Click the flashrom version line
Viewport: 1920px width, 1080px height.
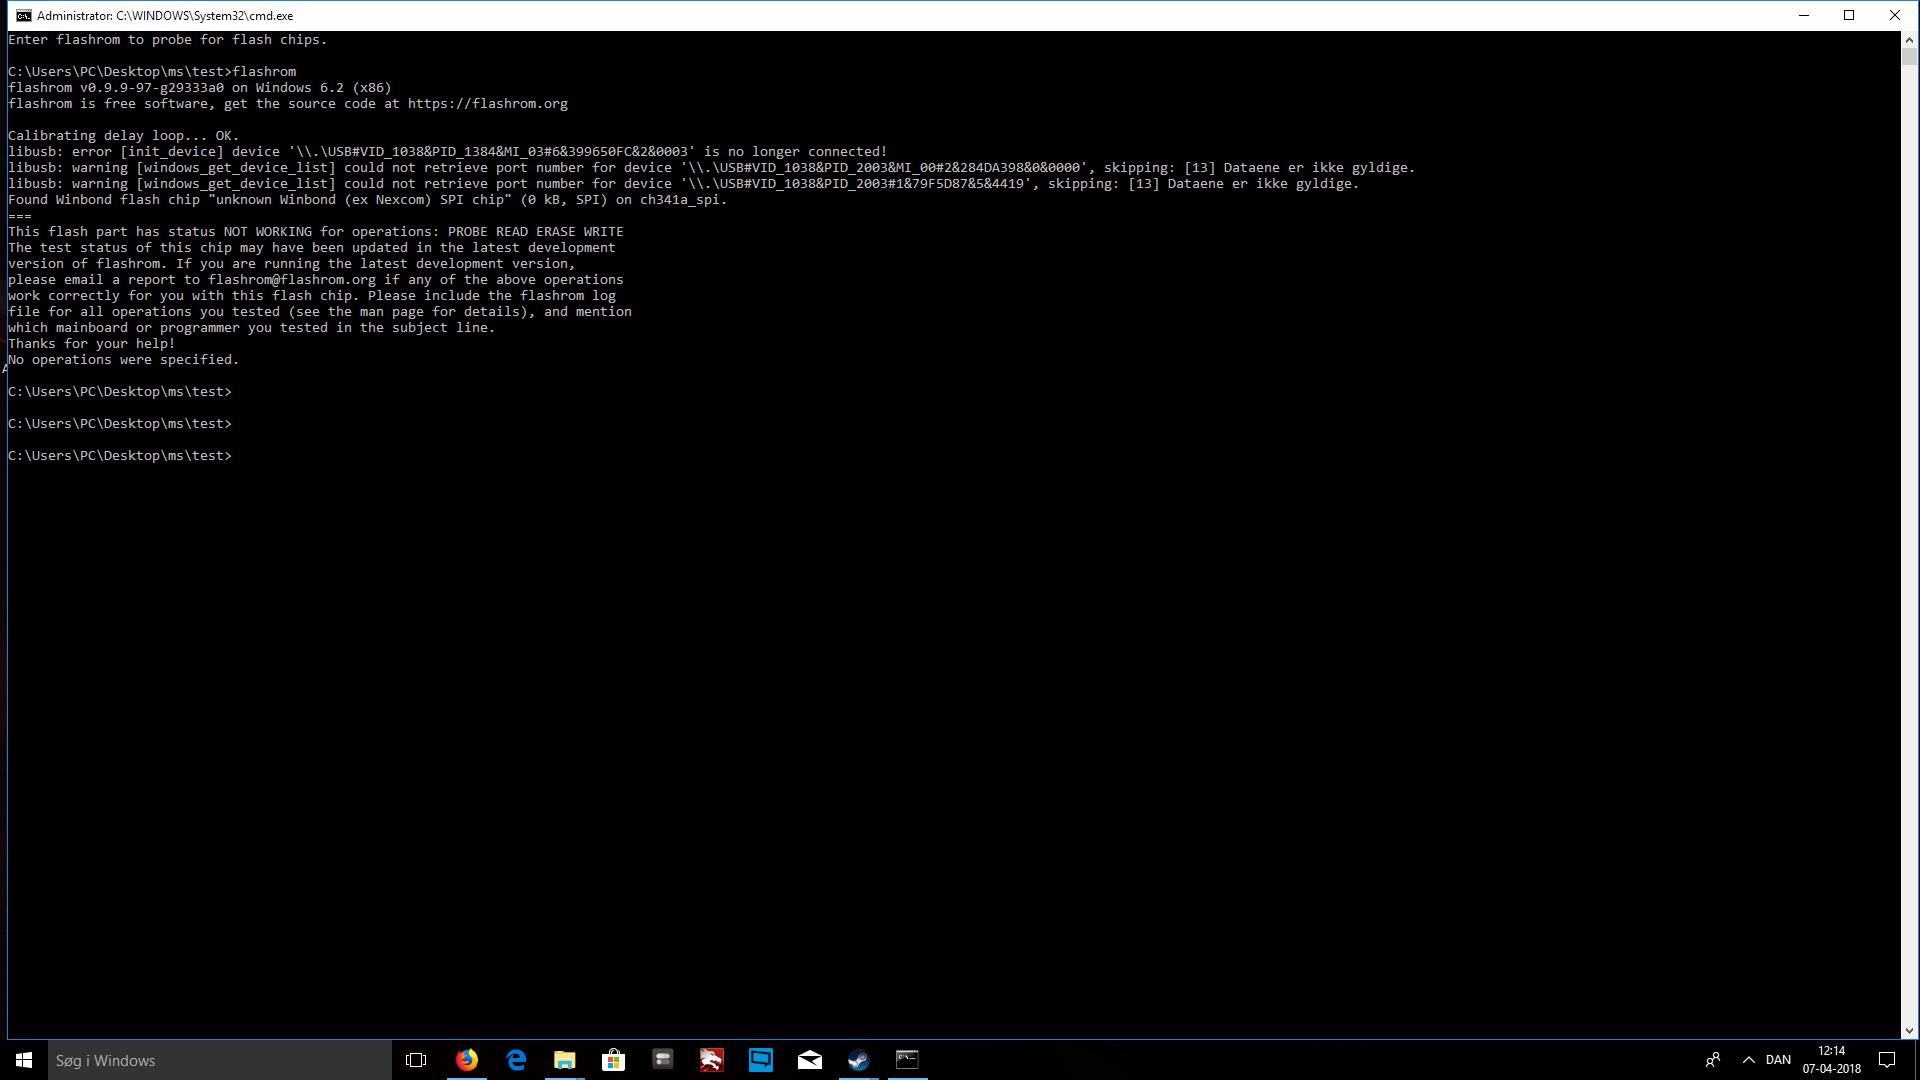(200, 88)
